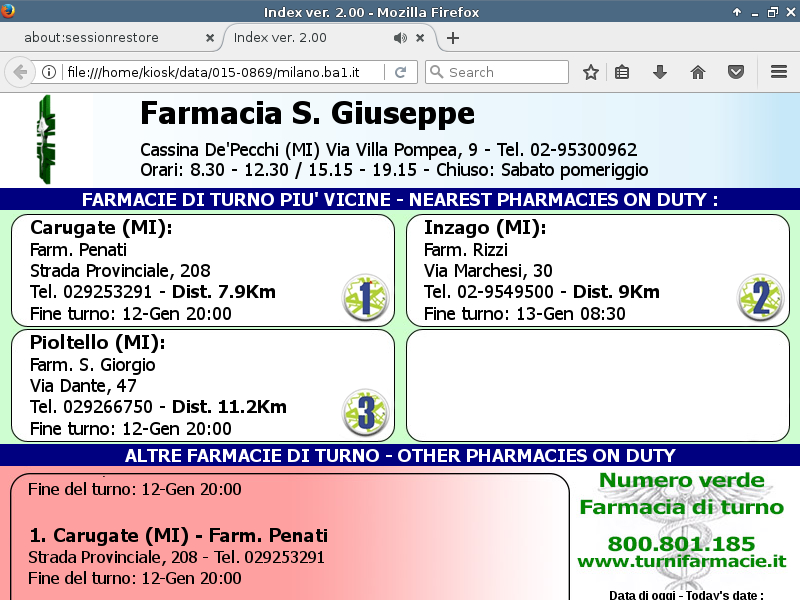
Task: Bookmark this page with the star icon
Action: pos(591,72)
